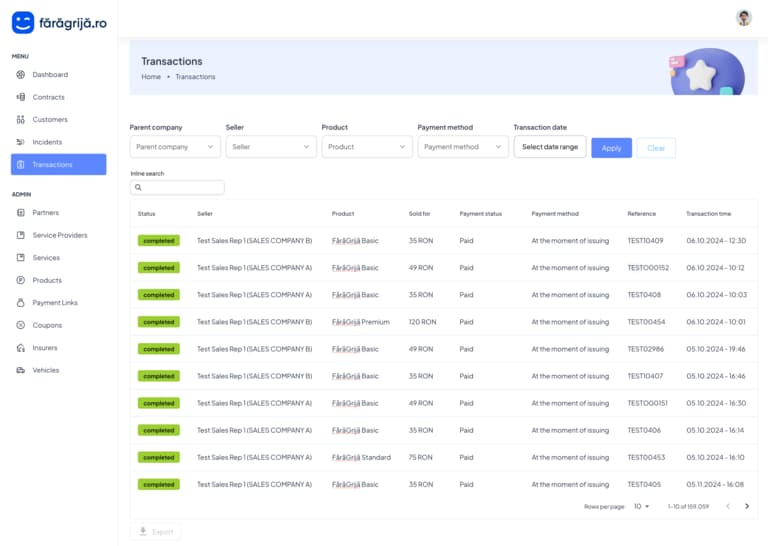Click payment method in TEST00453 row
768x546 pixels.
coord(570,457)
